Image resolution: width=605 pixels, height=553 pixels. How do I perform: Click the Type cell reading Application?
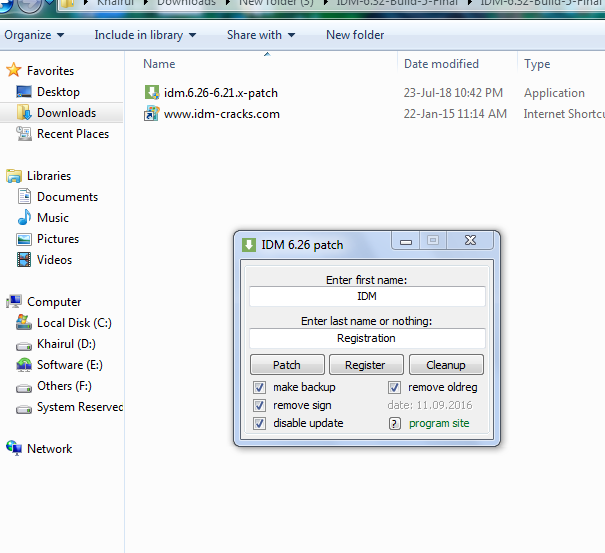click(554, 93)
